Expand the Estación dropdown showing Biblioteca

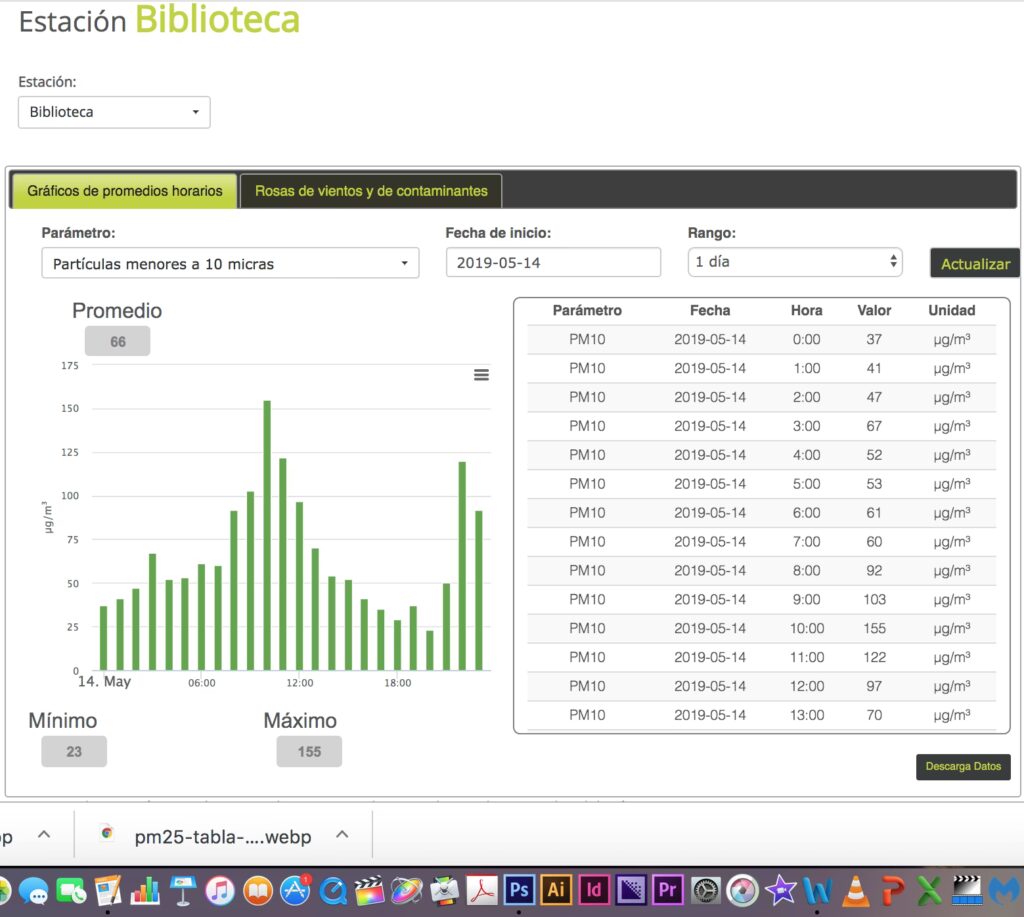[x=114, y=112]
